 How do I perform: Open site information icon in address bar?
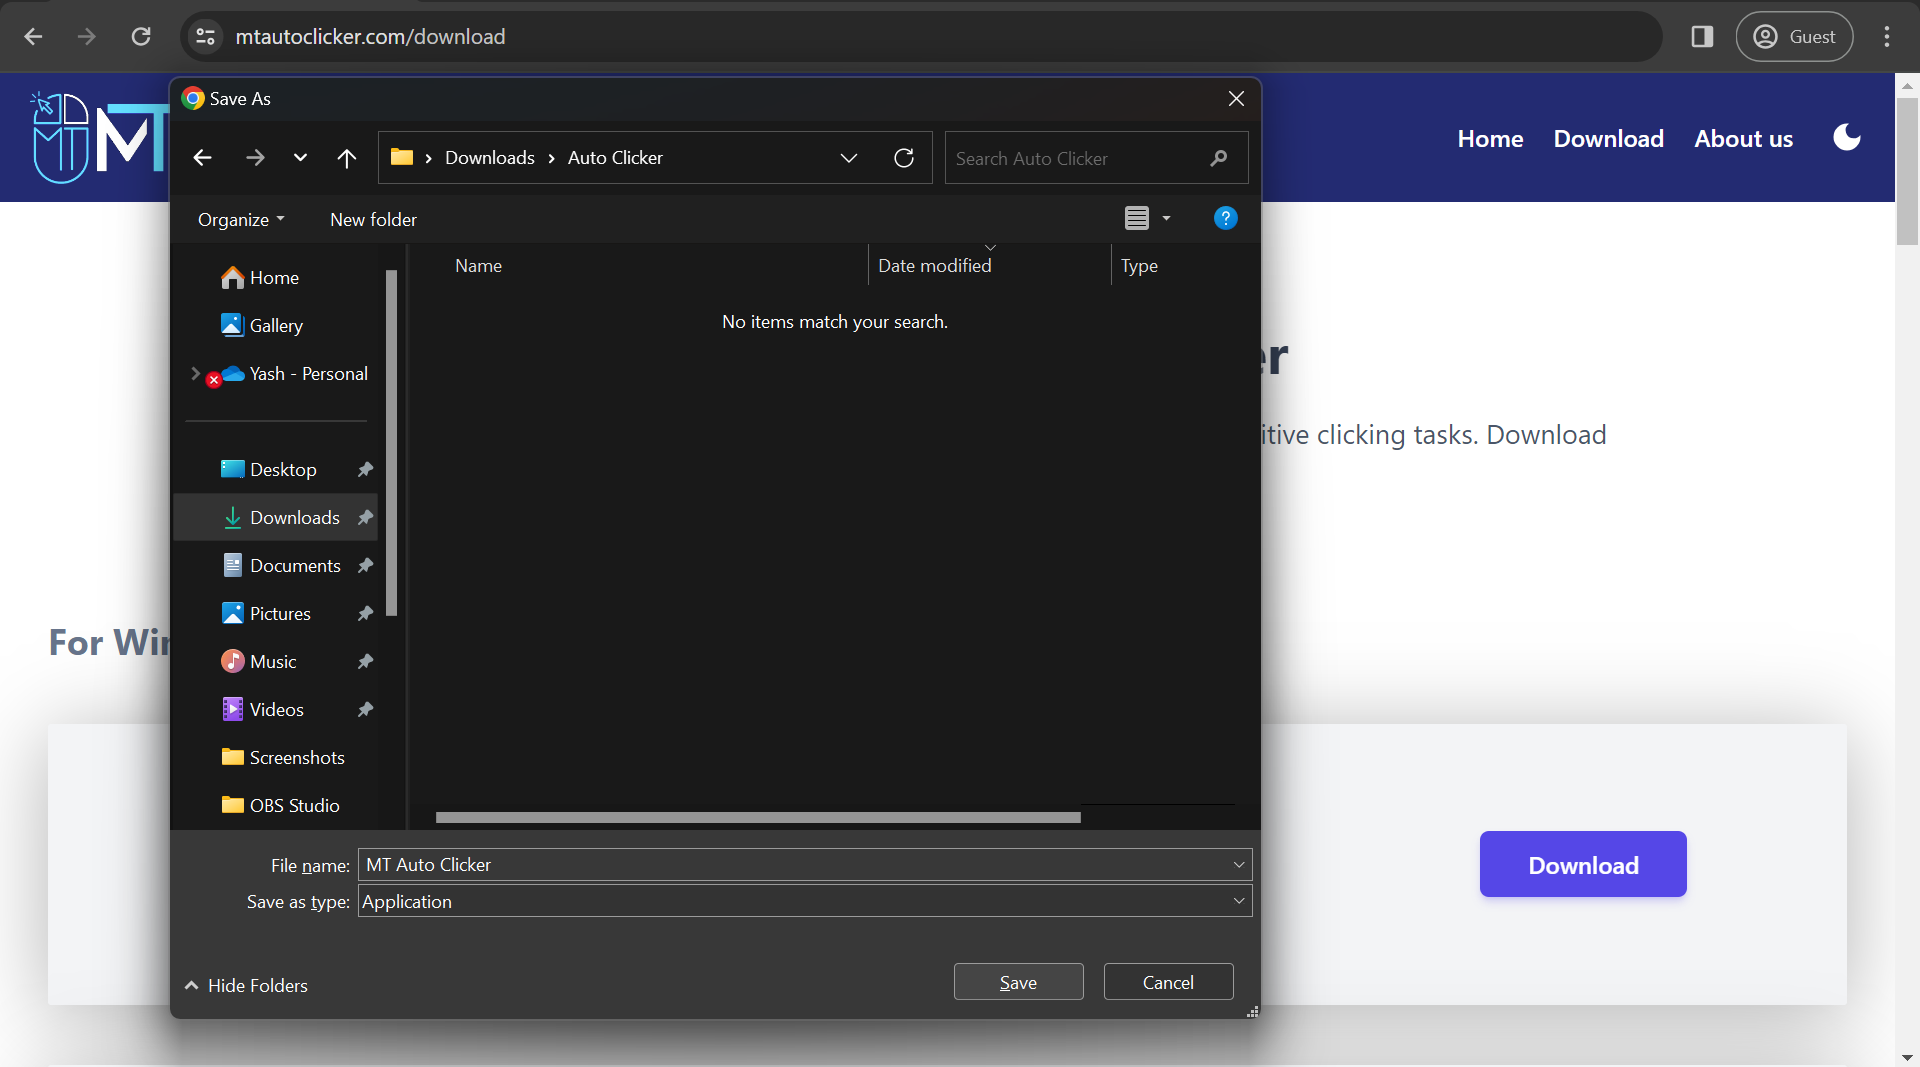(x=206, y=37)
